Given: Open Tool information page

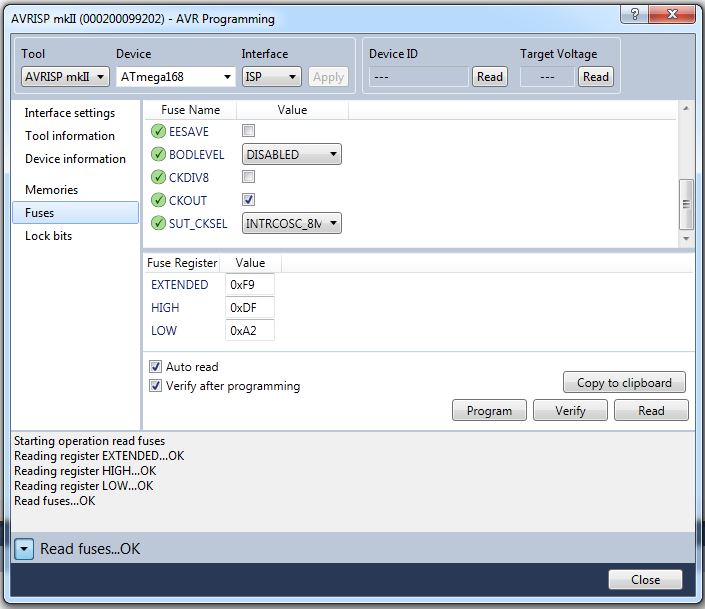Looking at the screenshot, I should coord(70,136).
